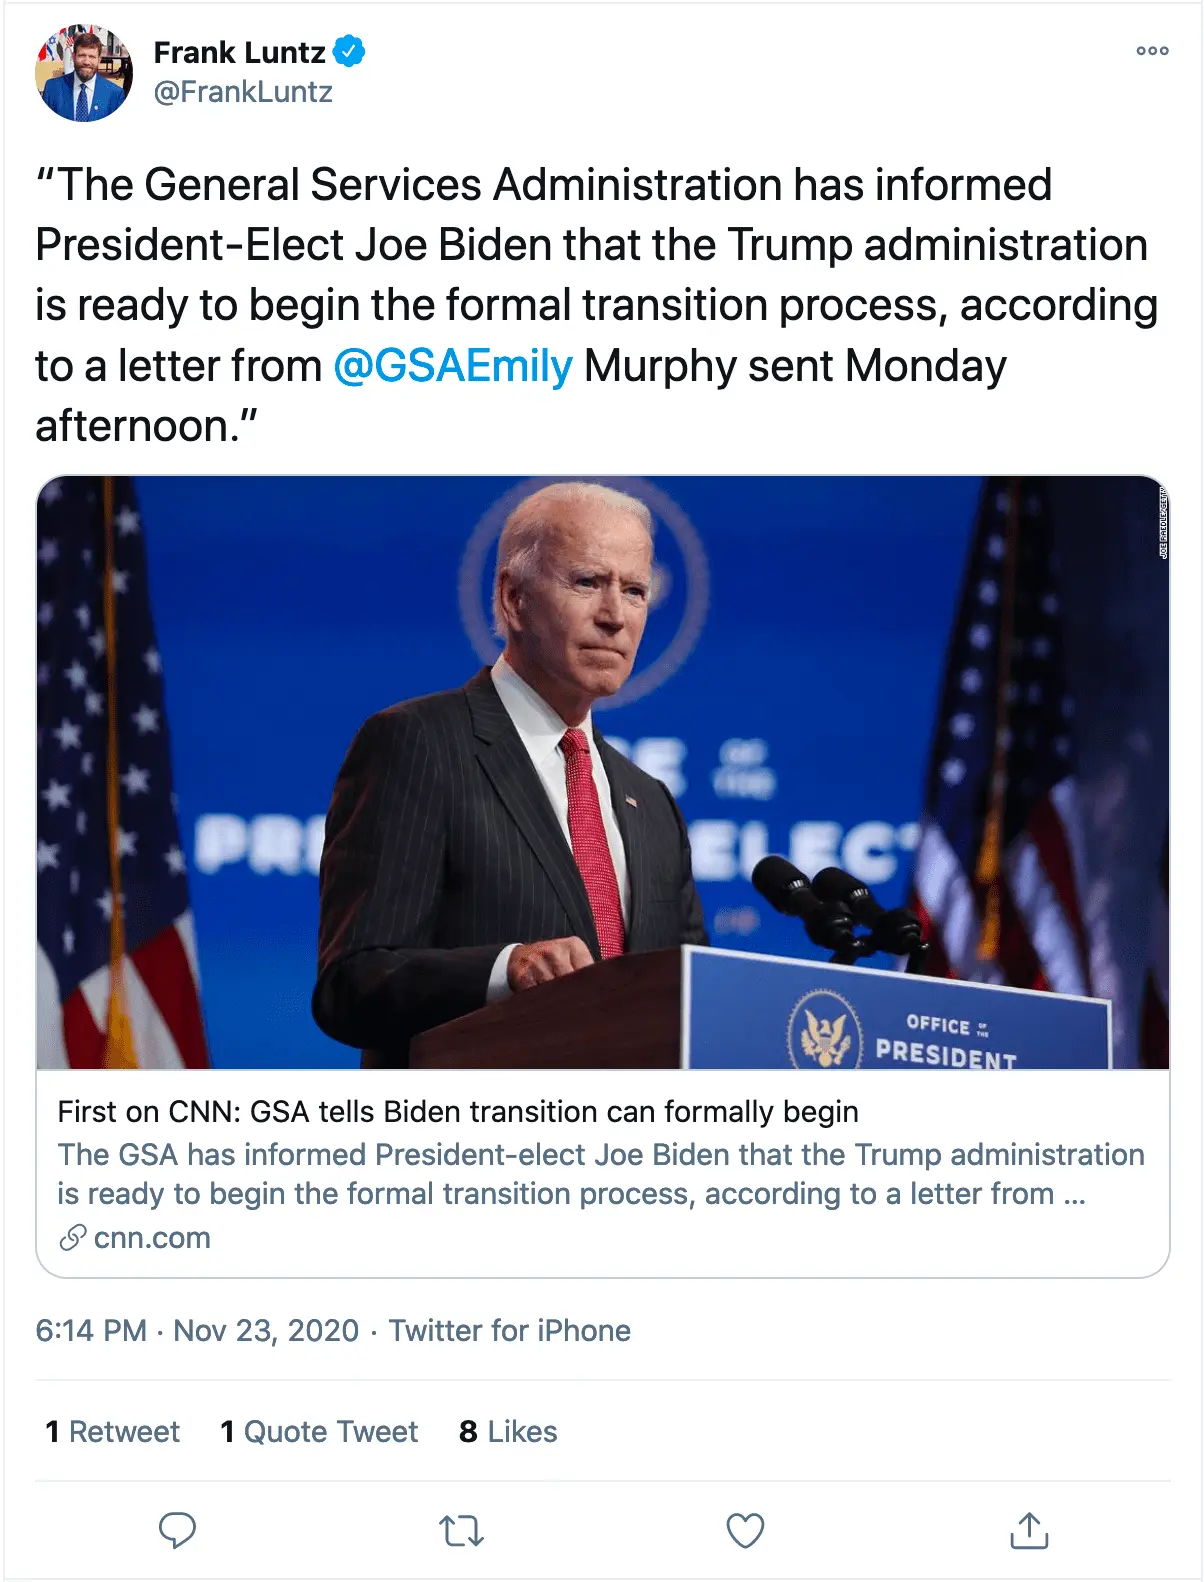View the 1 Retweet list
1204x1582 pixels.
[113, 1432]
